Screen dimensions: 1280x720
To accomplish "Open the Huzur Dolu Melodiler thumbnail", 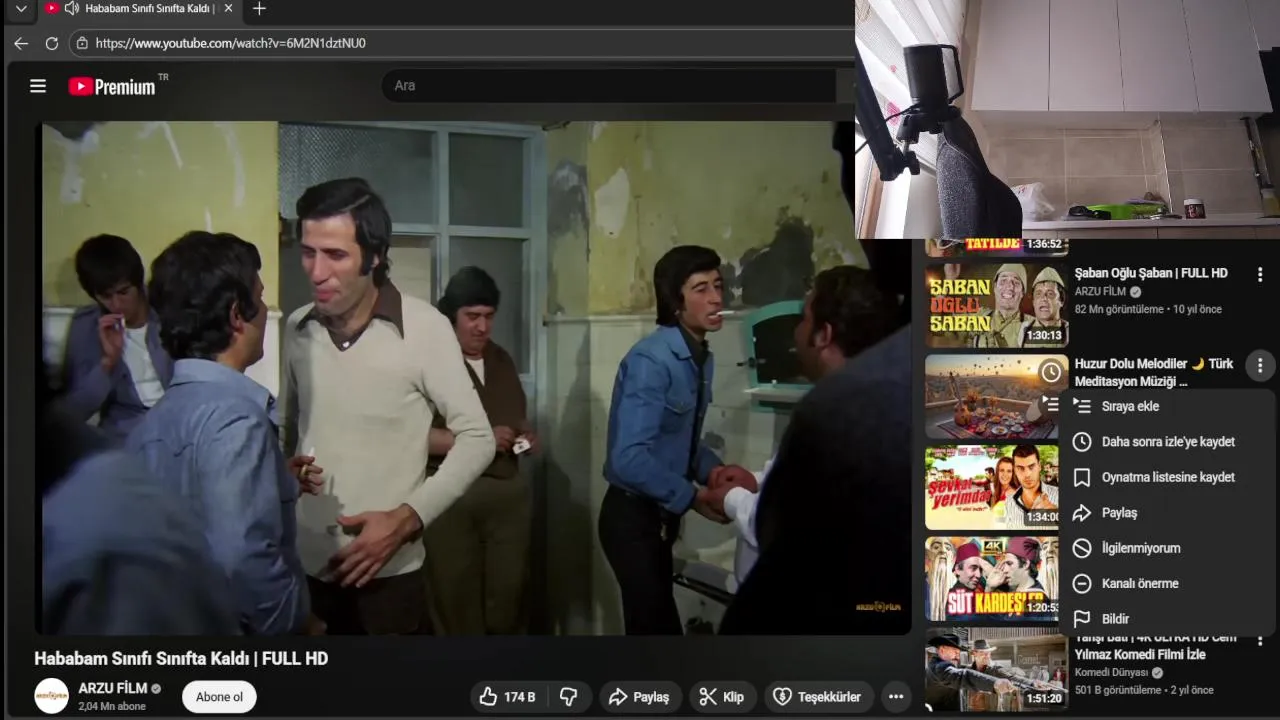I will 996,396.
